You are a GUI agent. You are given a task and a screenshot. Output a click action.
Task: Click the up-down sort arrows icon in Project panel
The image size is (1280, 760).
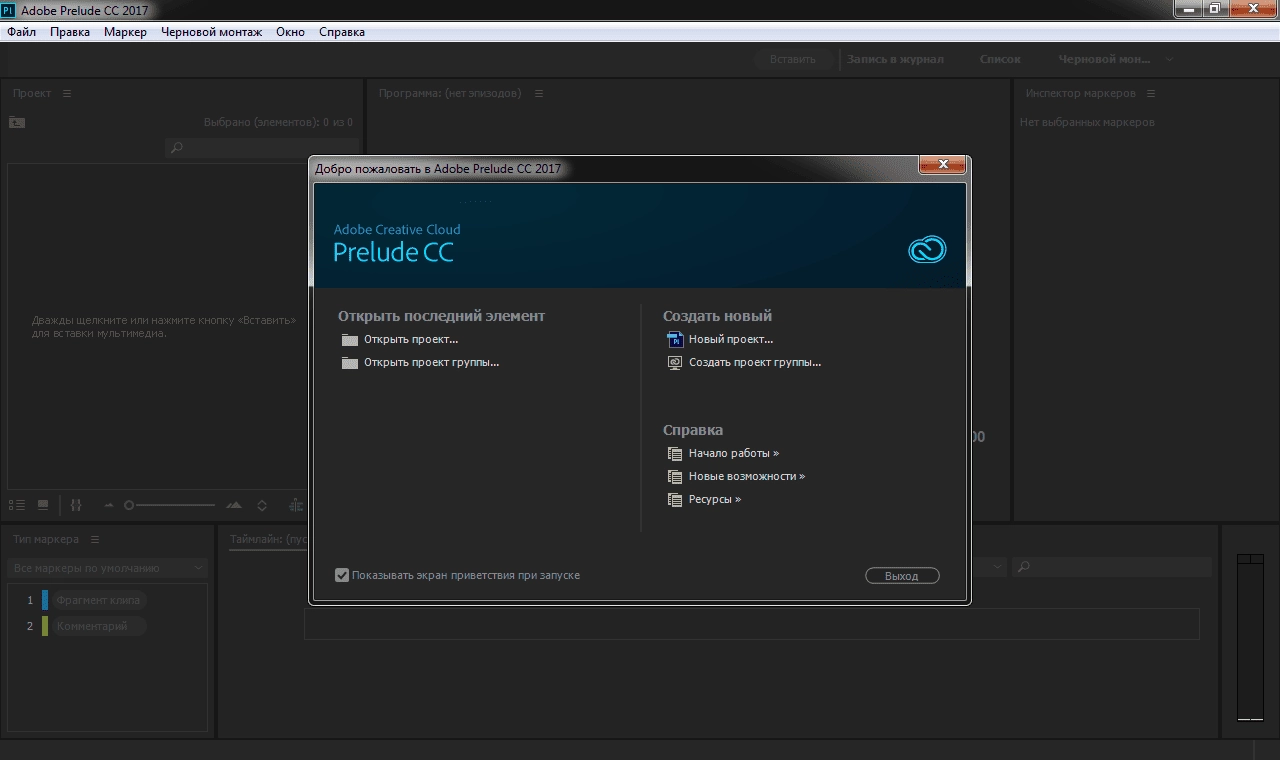point(262,506)
